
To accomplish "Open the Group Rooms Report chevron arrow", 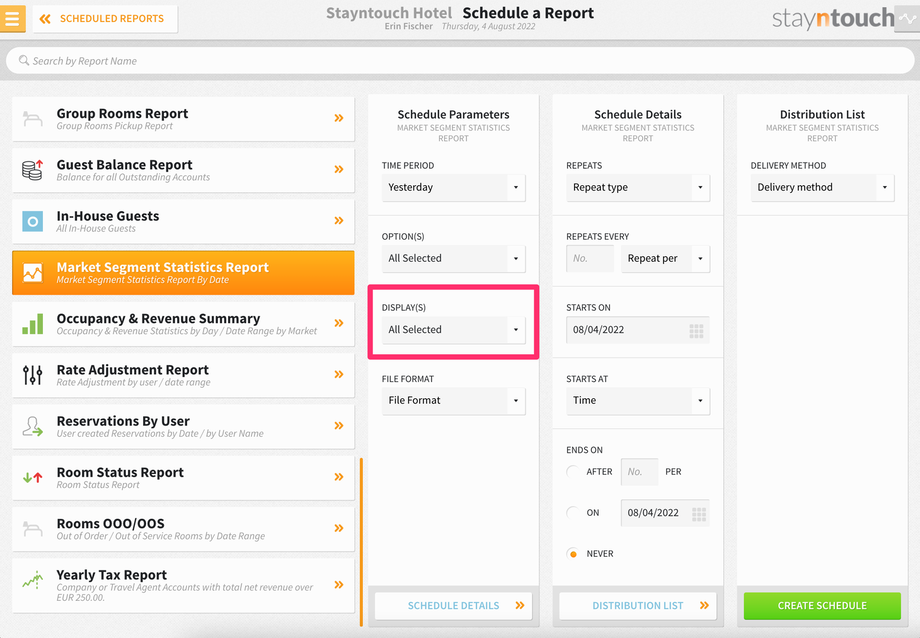I will 339,118.
